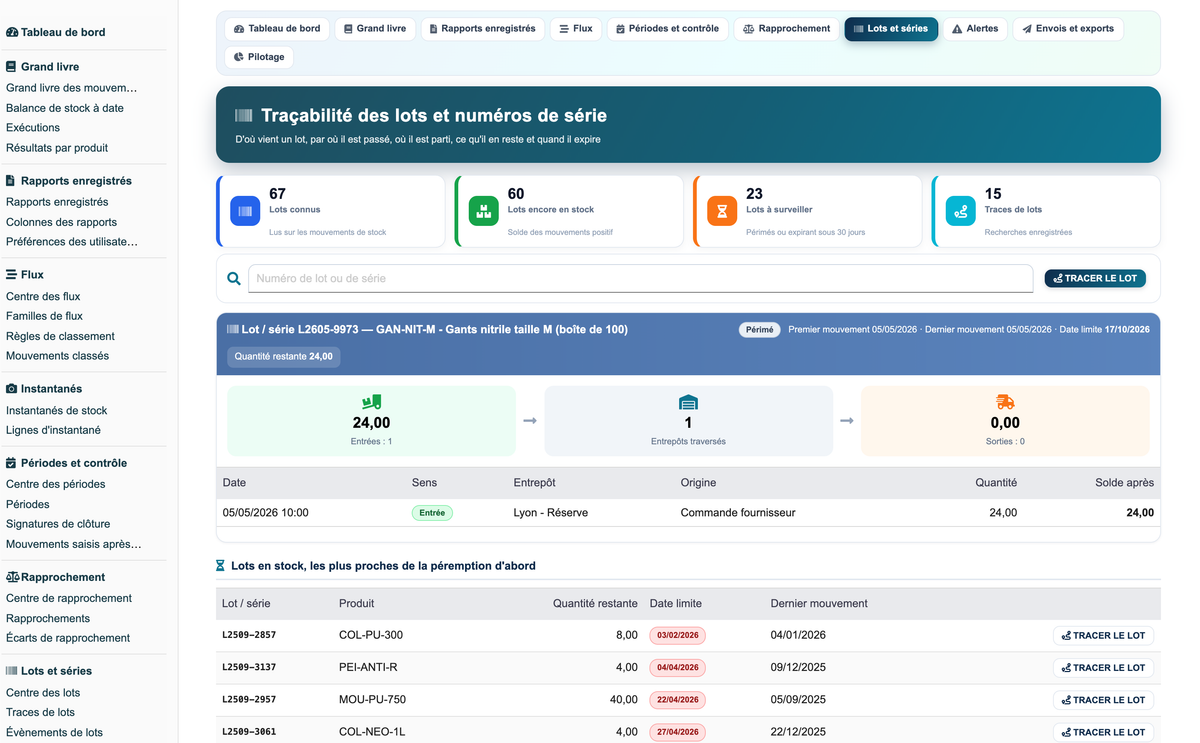The height and width of the screenshot is (743, 1200).
Task: Click the warehouse icon above Entrepôts traversés
Action: click(688, 402)
